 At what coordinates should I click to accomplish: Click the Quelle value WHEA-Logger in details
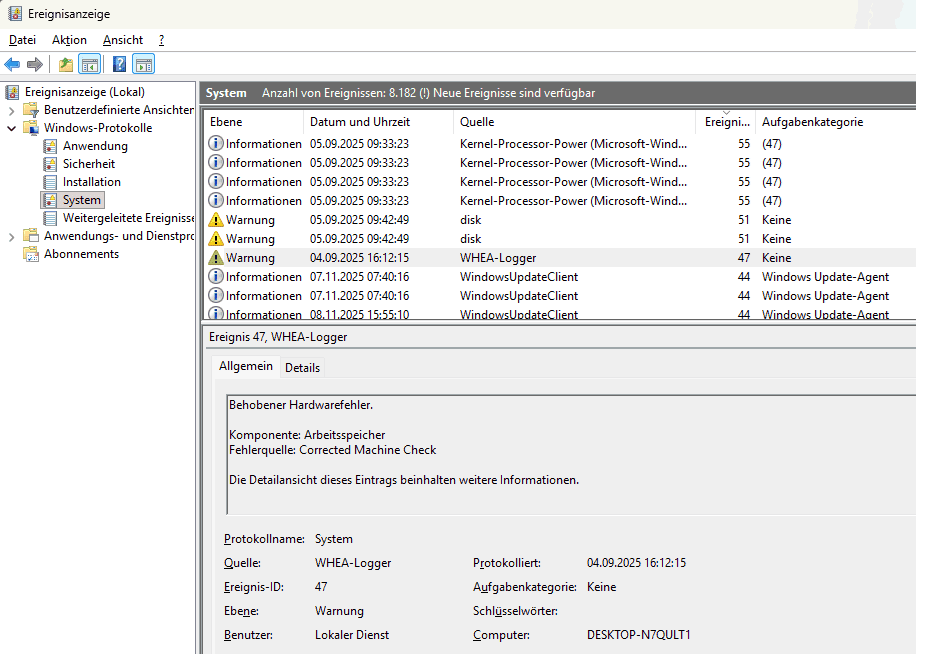click(x=353, y=563)
